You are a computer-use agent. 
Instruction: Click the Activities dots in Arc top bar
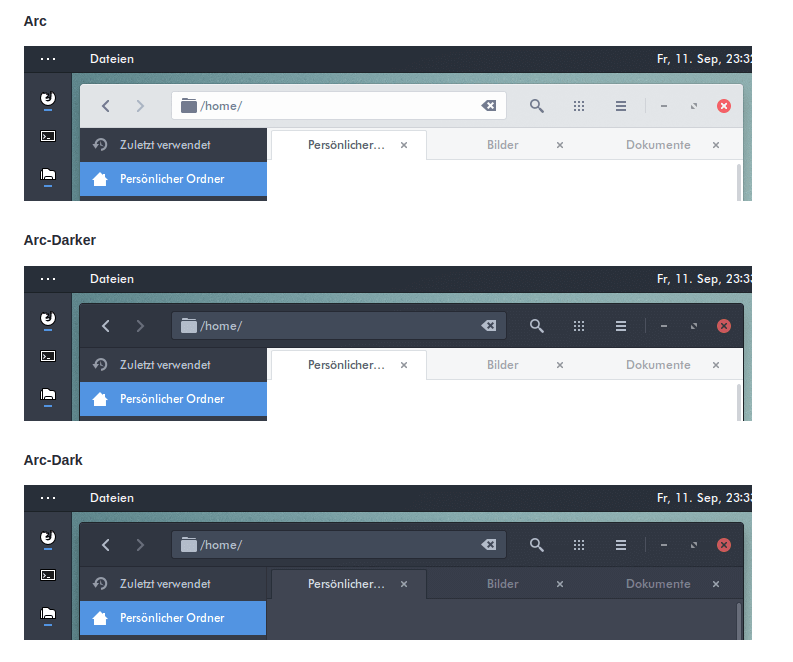coord(48,59)
